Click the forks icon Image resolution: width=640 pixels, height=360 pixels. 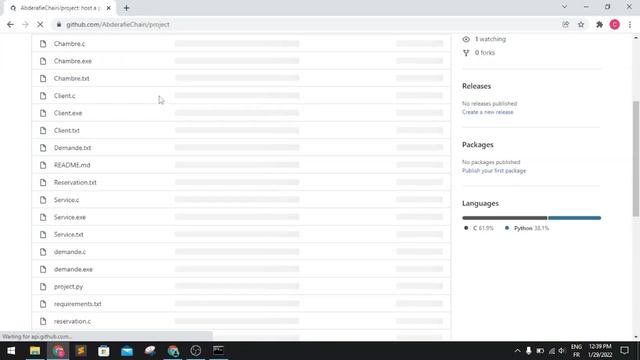[466, 53]
